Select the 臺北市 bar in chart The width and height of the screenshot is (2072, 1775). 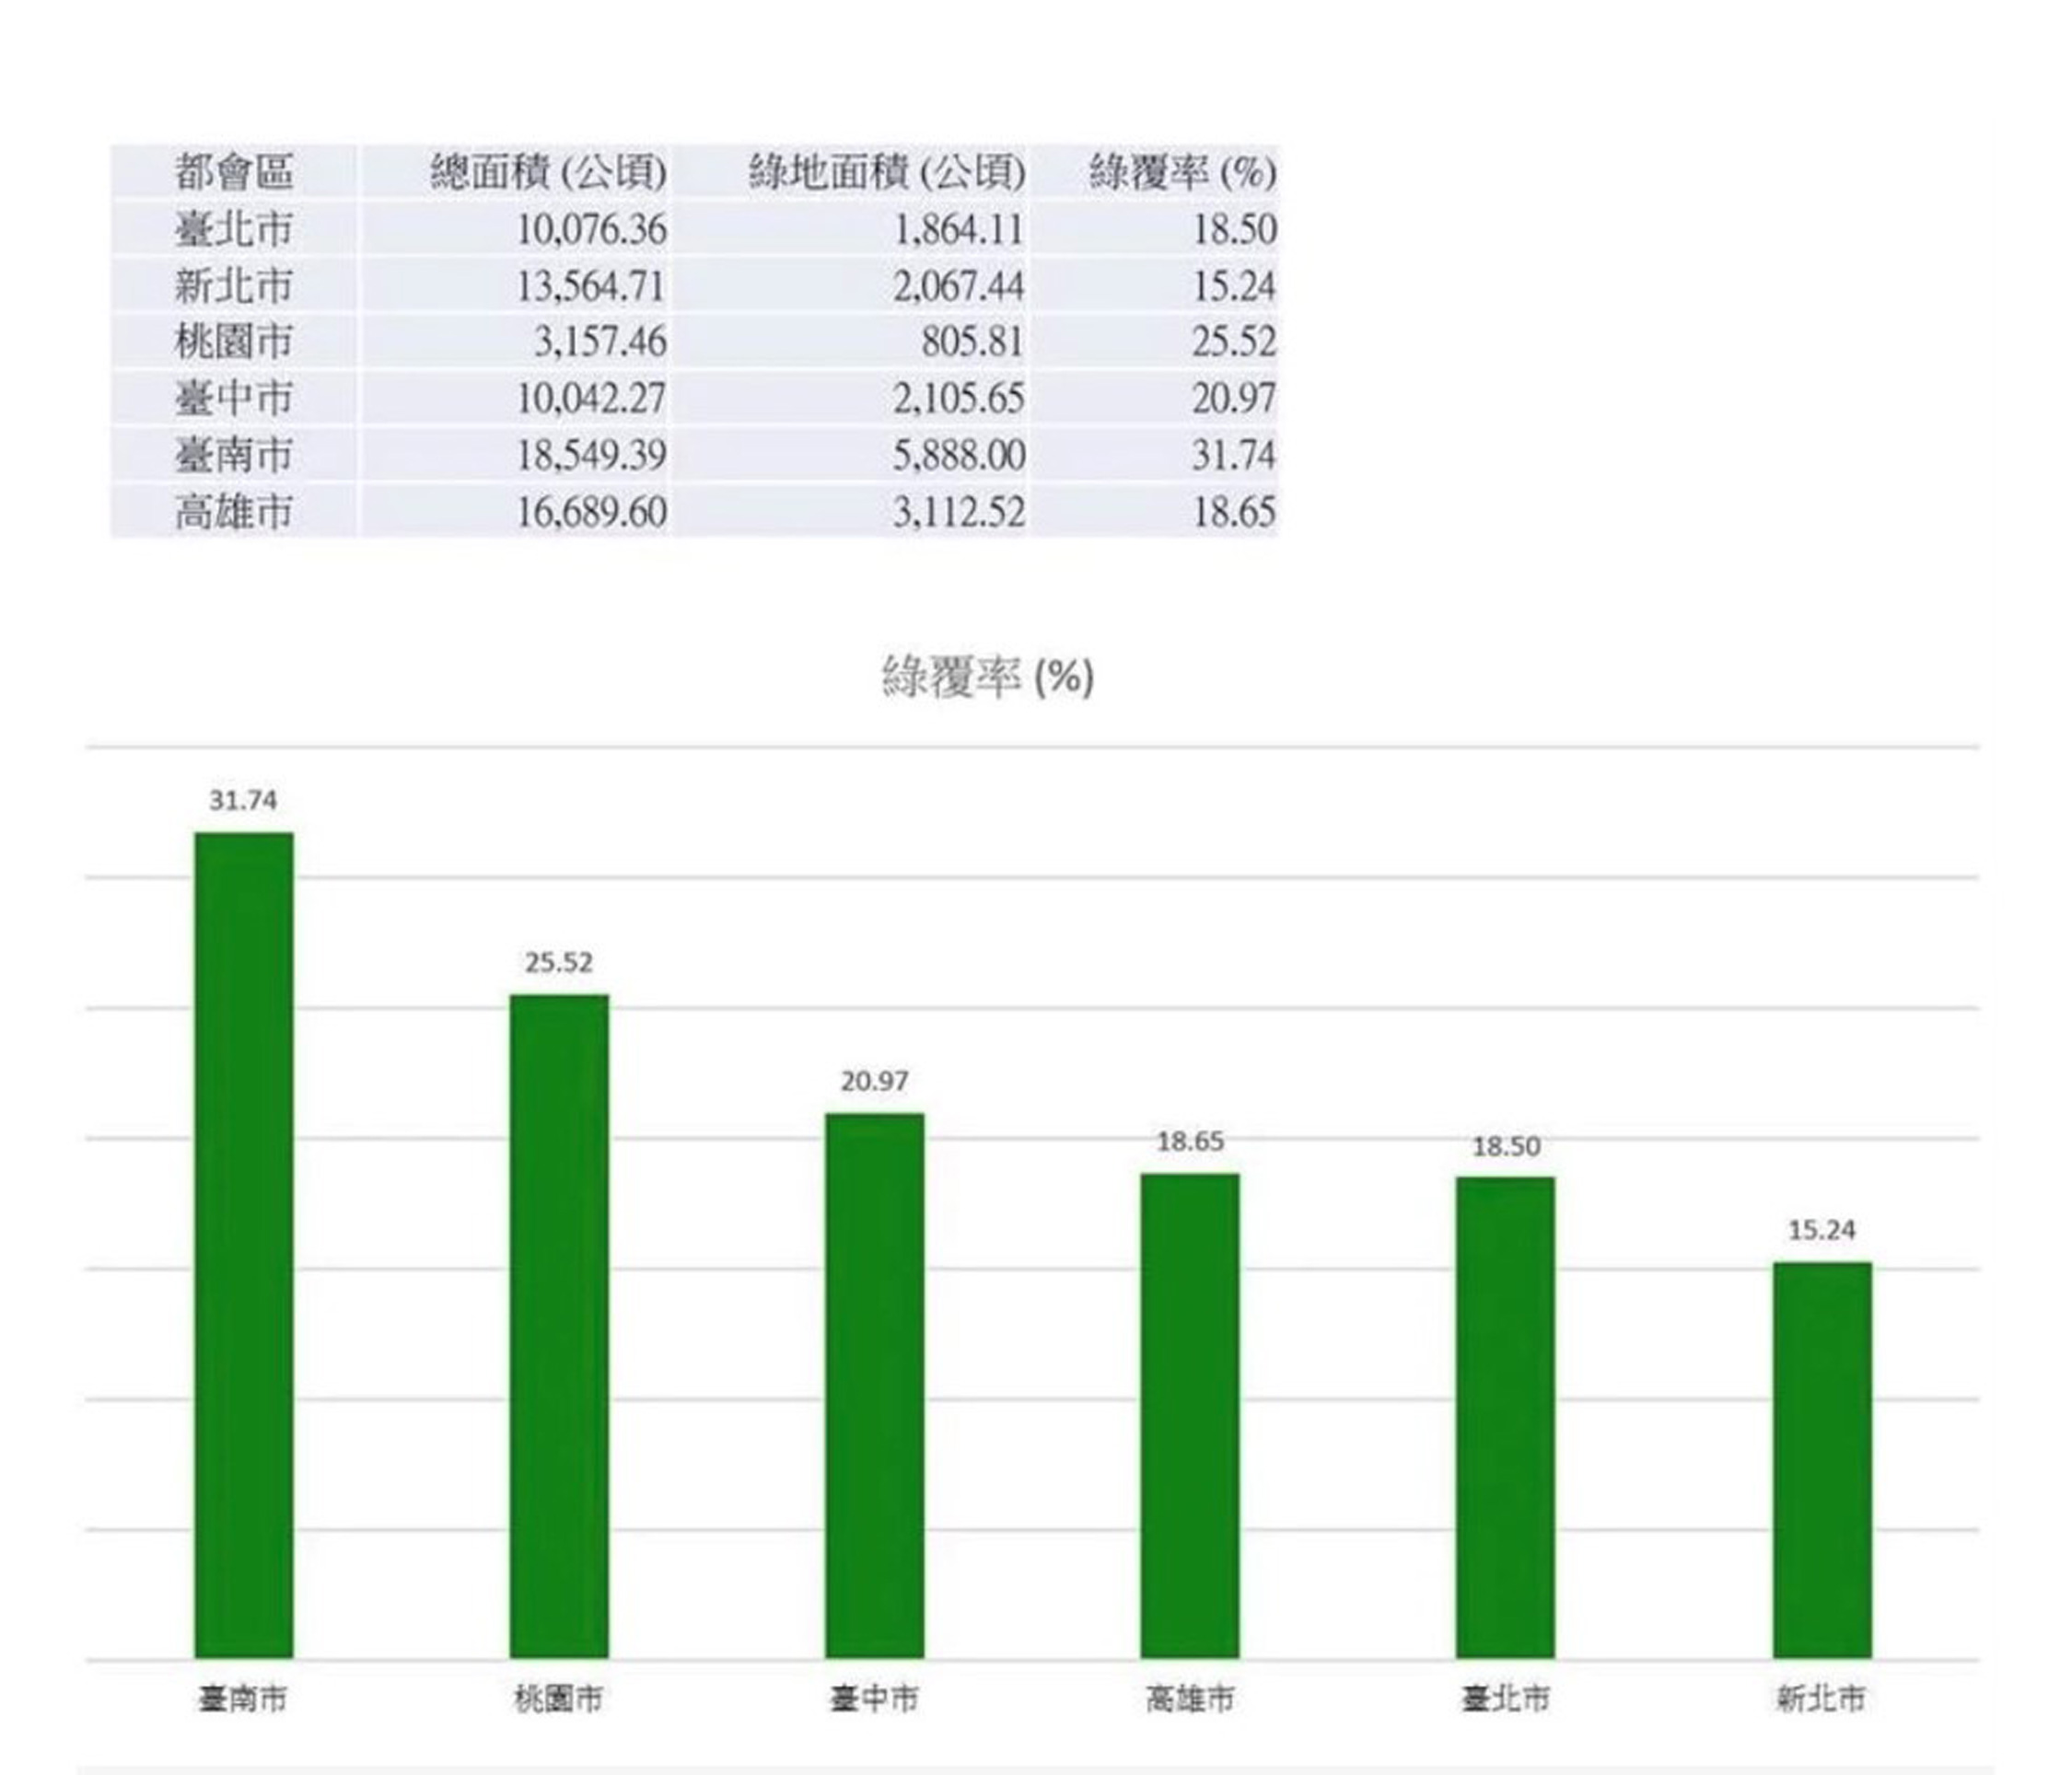1505,1417
